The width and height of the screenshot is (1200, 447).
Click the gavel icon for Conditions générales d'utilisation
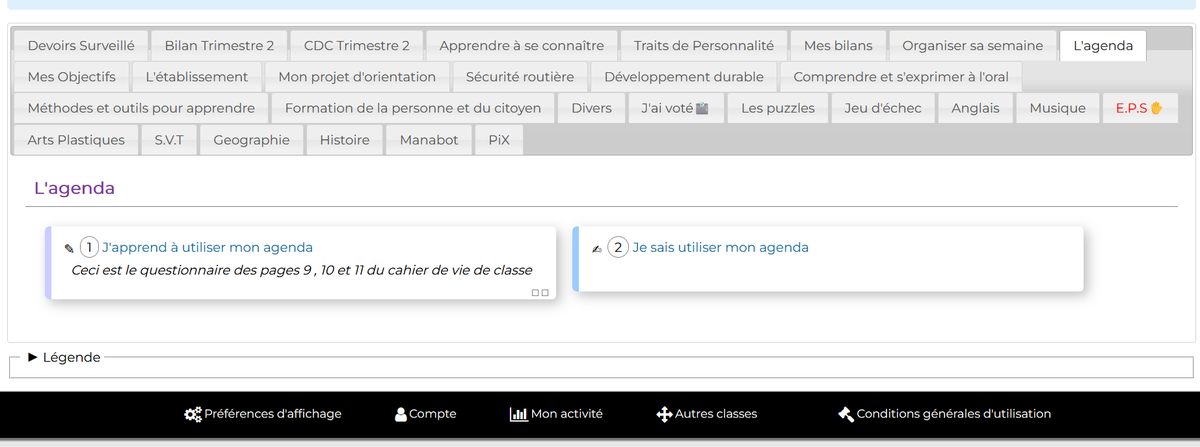[845, 414]
